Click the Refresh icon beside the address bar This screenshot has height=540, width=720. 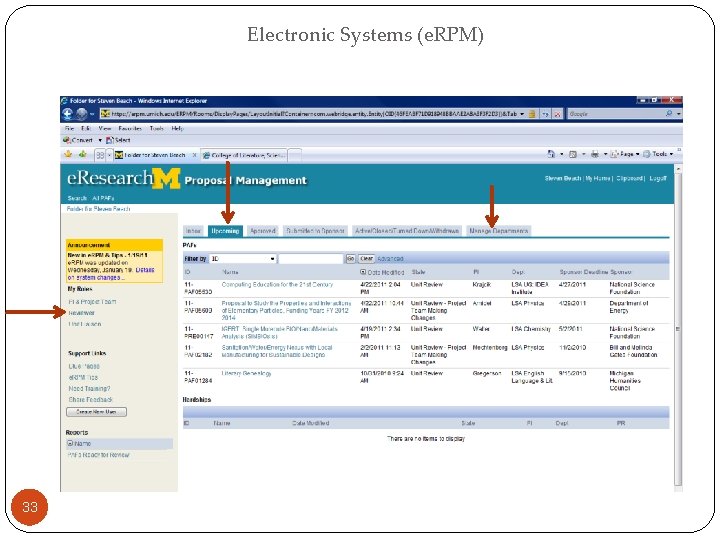pos(546,114)
